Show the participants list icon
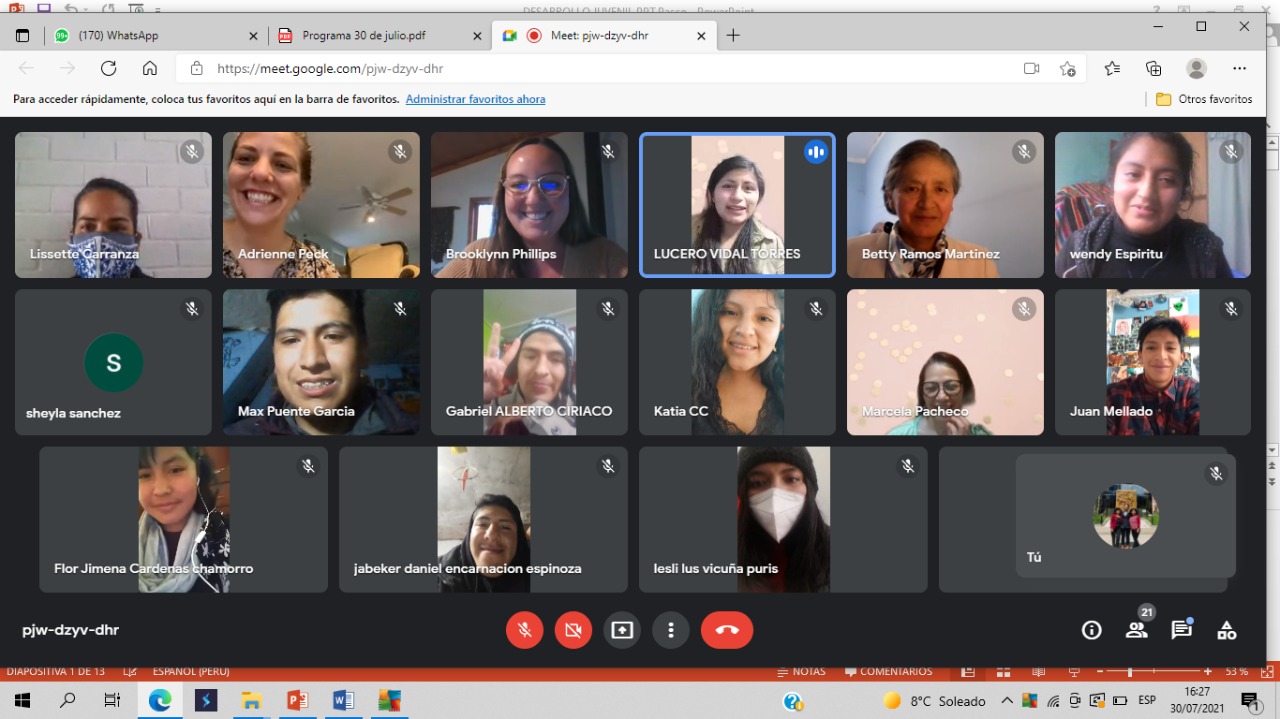This screenshot has height=719, width=1280. coord(1136,630)
